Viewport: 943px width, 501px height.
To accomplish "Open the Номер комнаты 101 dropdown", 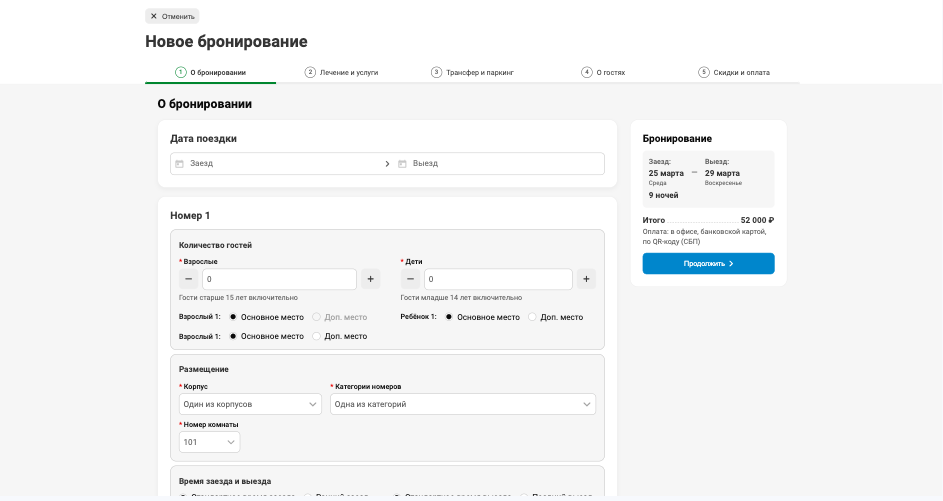I will [x=209, y=442].
